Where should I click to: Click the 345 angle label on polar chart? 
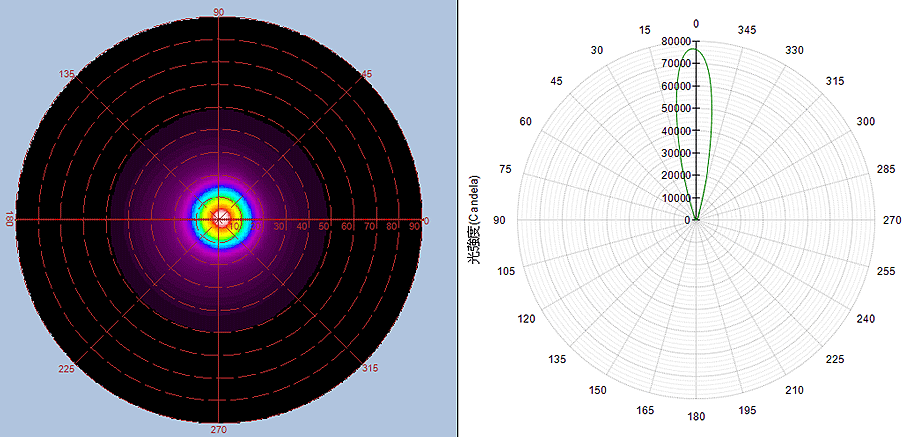click(746, 31)
